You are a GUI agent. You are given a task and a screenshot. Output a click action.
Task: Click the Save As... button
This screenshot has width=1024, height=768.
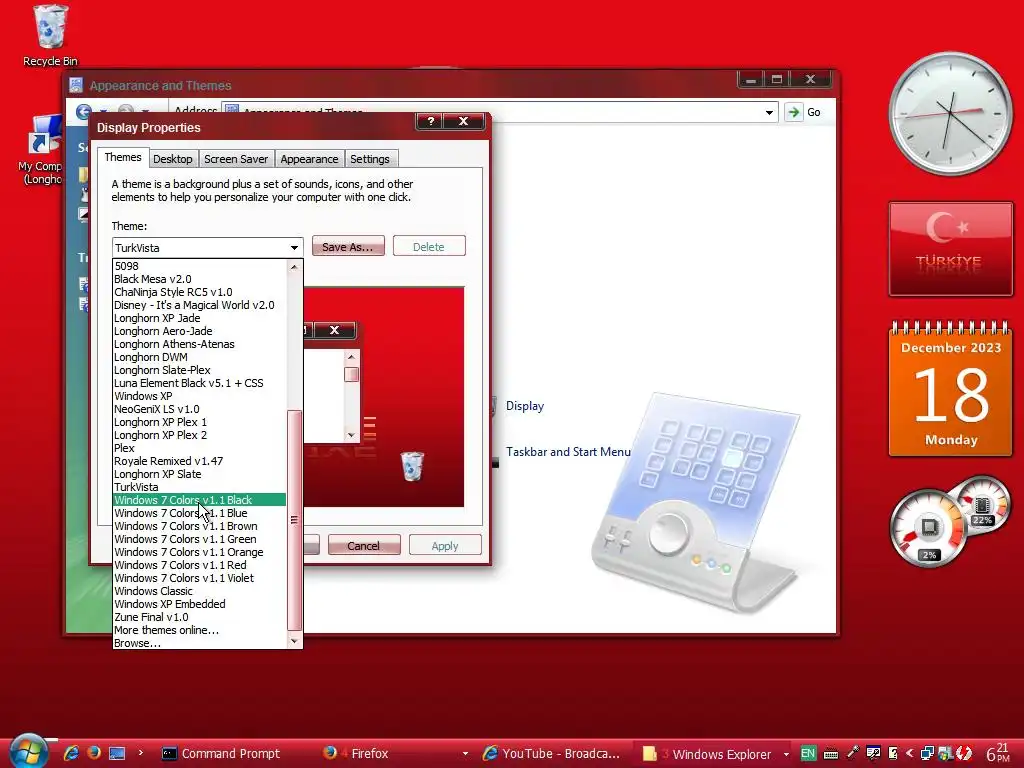pos(348,247)
